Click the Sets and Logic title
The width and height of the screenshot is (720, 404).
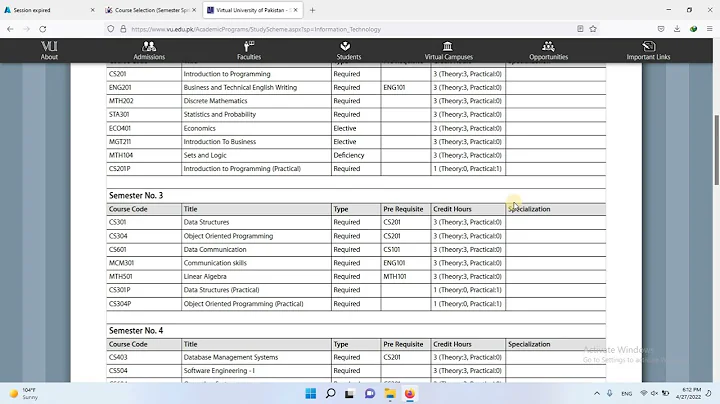[x=205, y=155]
